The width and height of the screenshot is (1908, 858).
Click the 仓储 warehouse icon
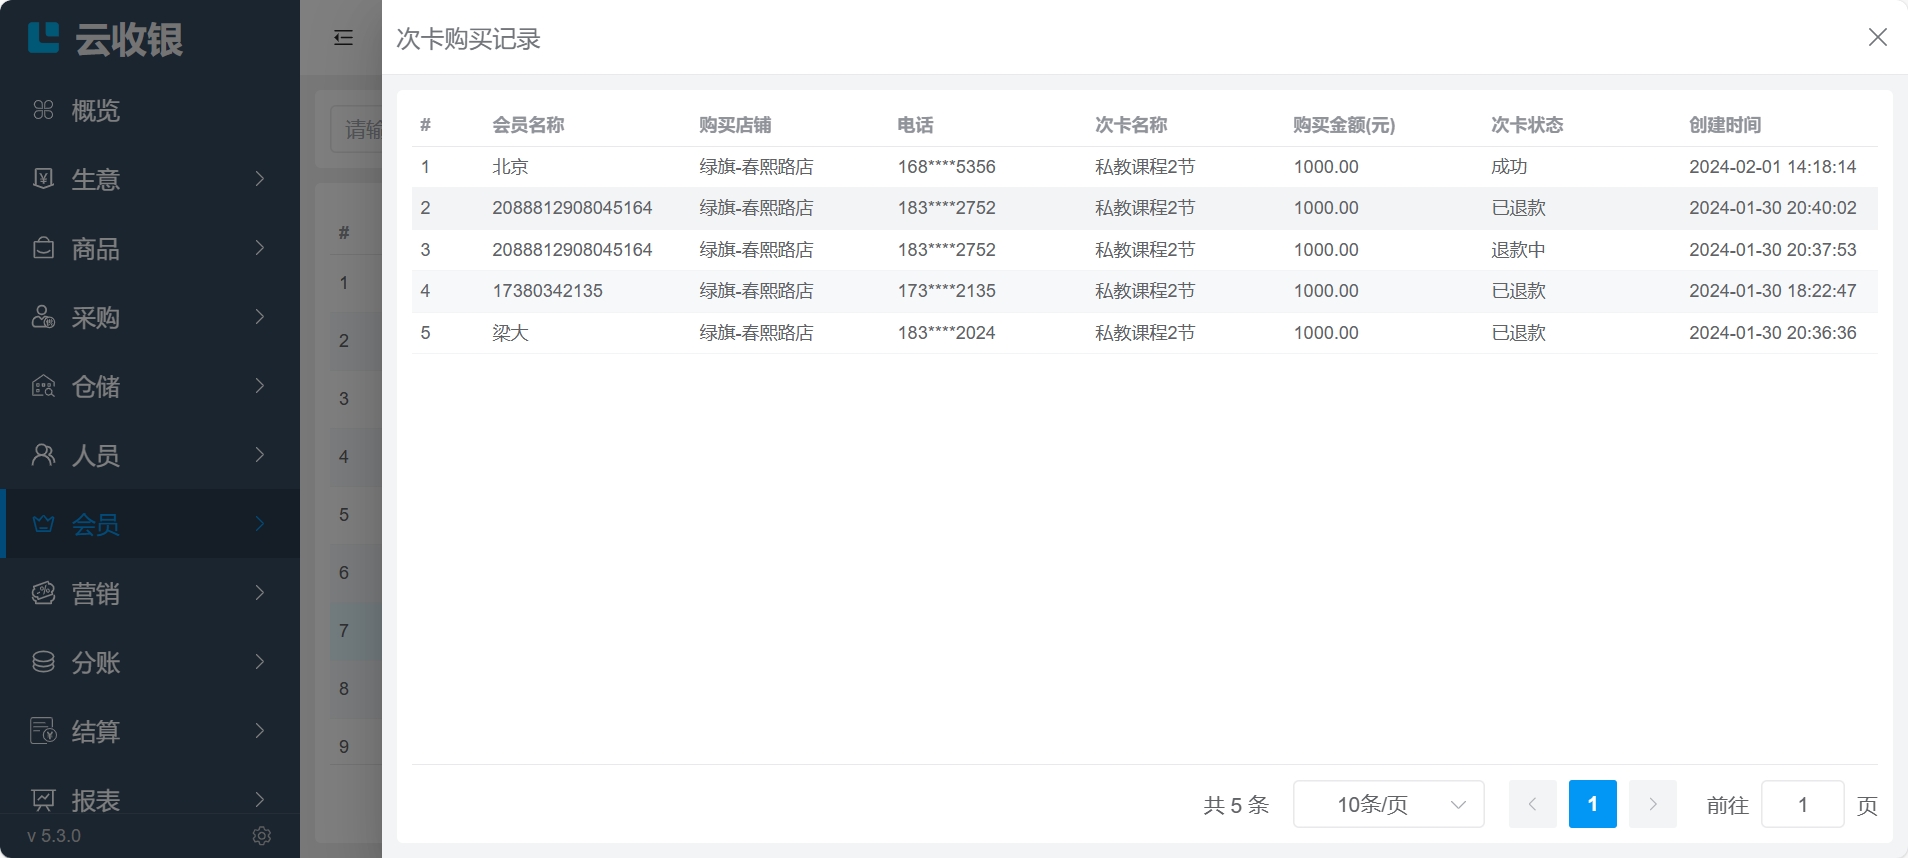pos(43,386)
